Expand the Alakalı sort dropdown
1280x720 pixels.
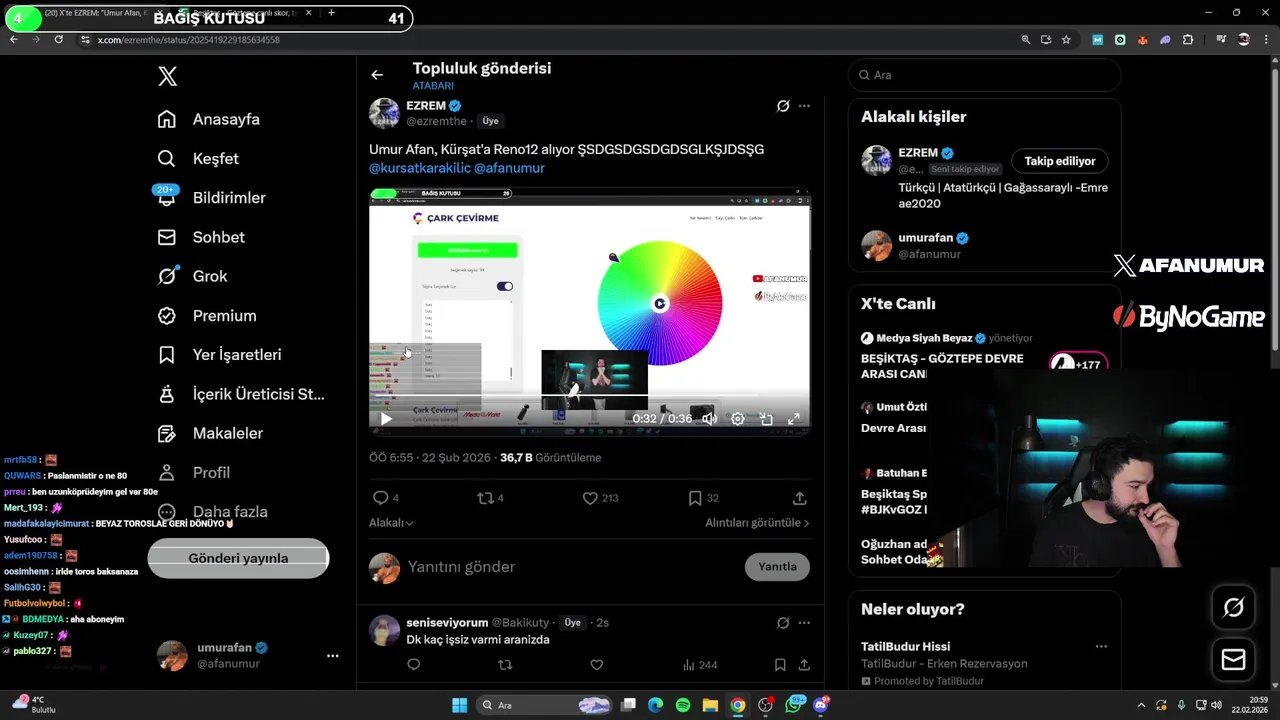tap(391, 522)
